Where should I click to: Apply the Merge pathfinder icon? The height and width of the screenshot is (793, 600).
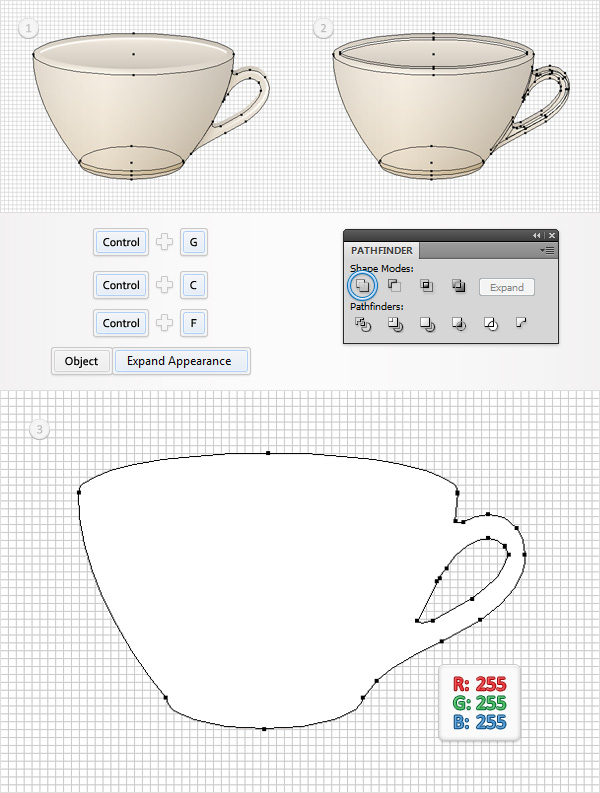click(427, 324)
